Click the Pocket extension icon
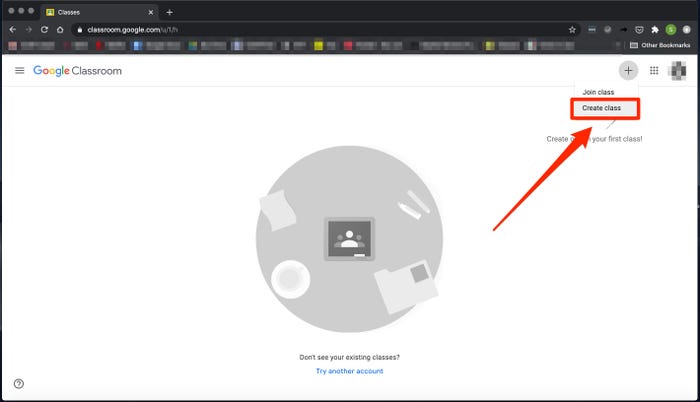This screenshot has height=402, width=700. pos(639,29)
